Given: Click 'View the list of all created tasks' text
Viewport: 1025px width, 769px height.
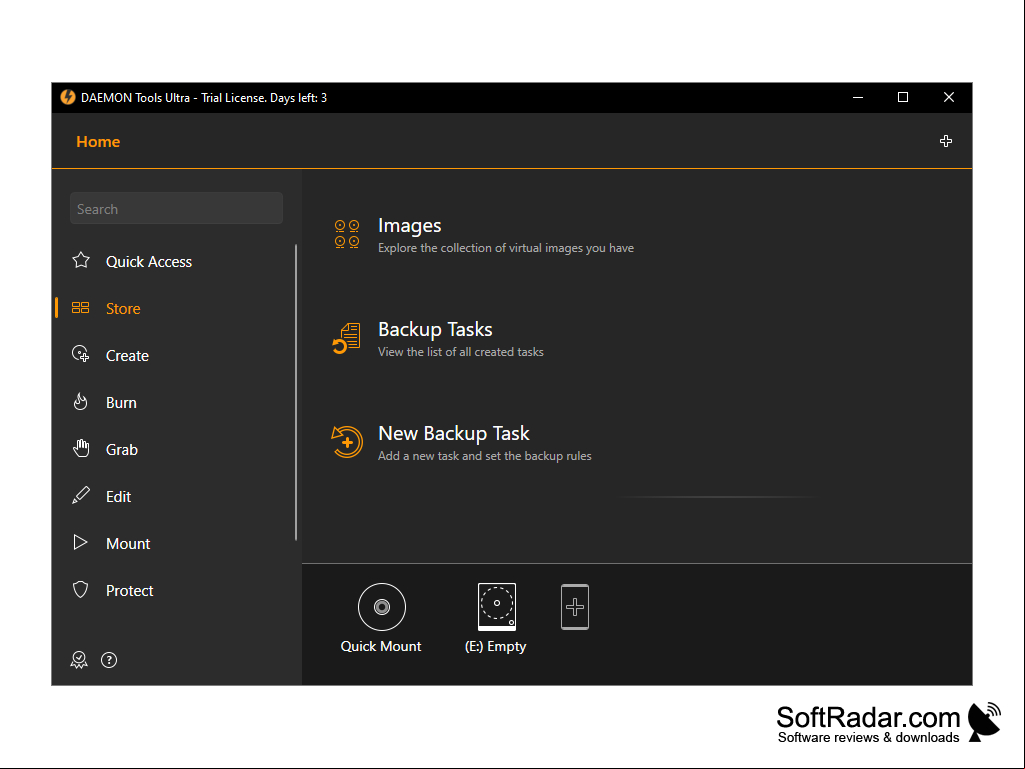Looking at the screenshot, I should click(461, 352).
